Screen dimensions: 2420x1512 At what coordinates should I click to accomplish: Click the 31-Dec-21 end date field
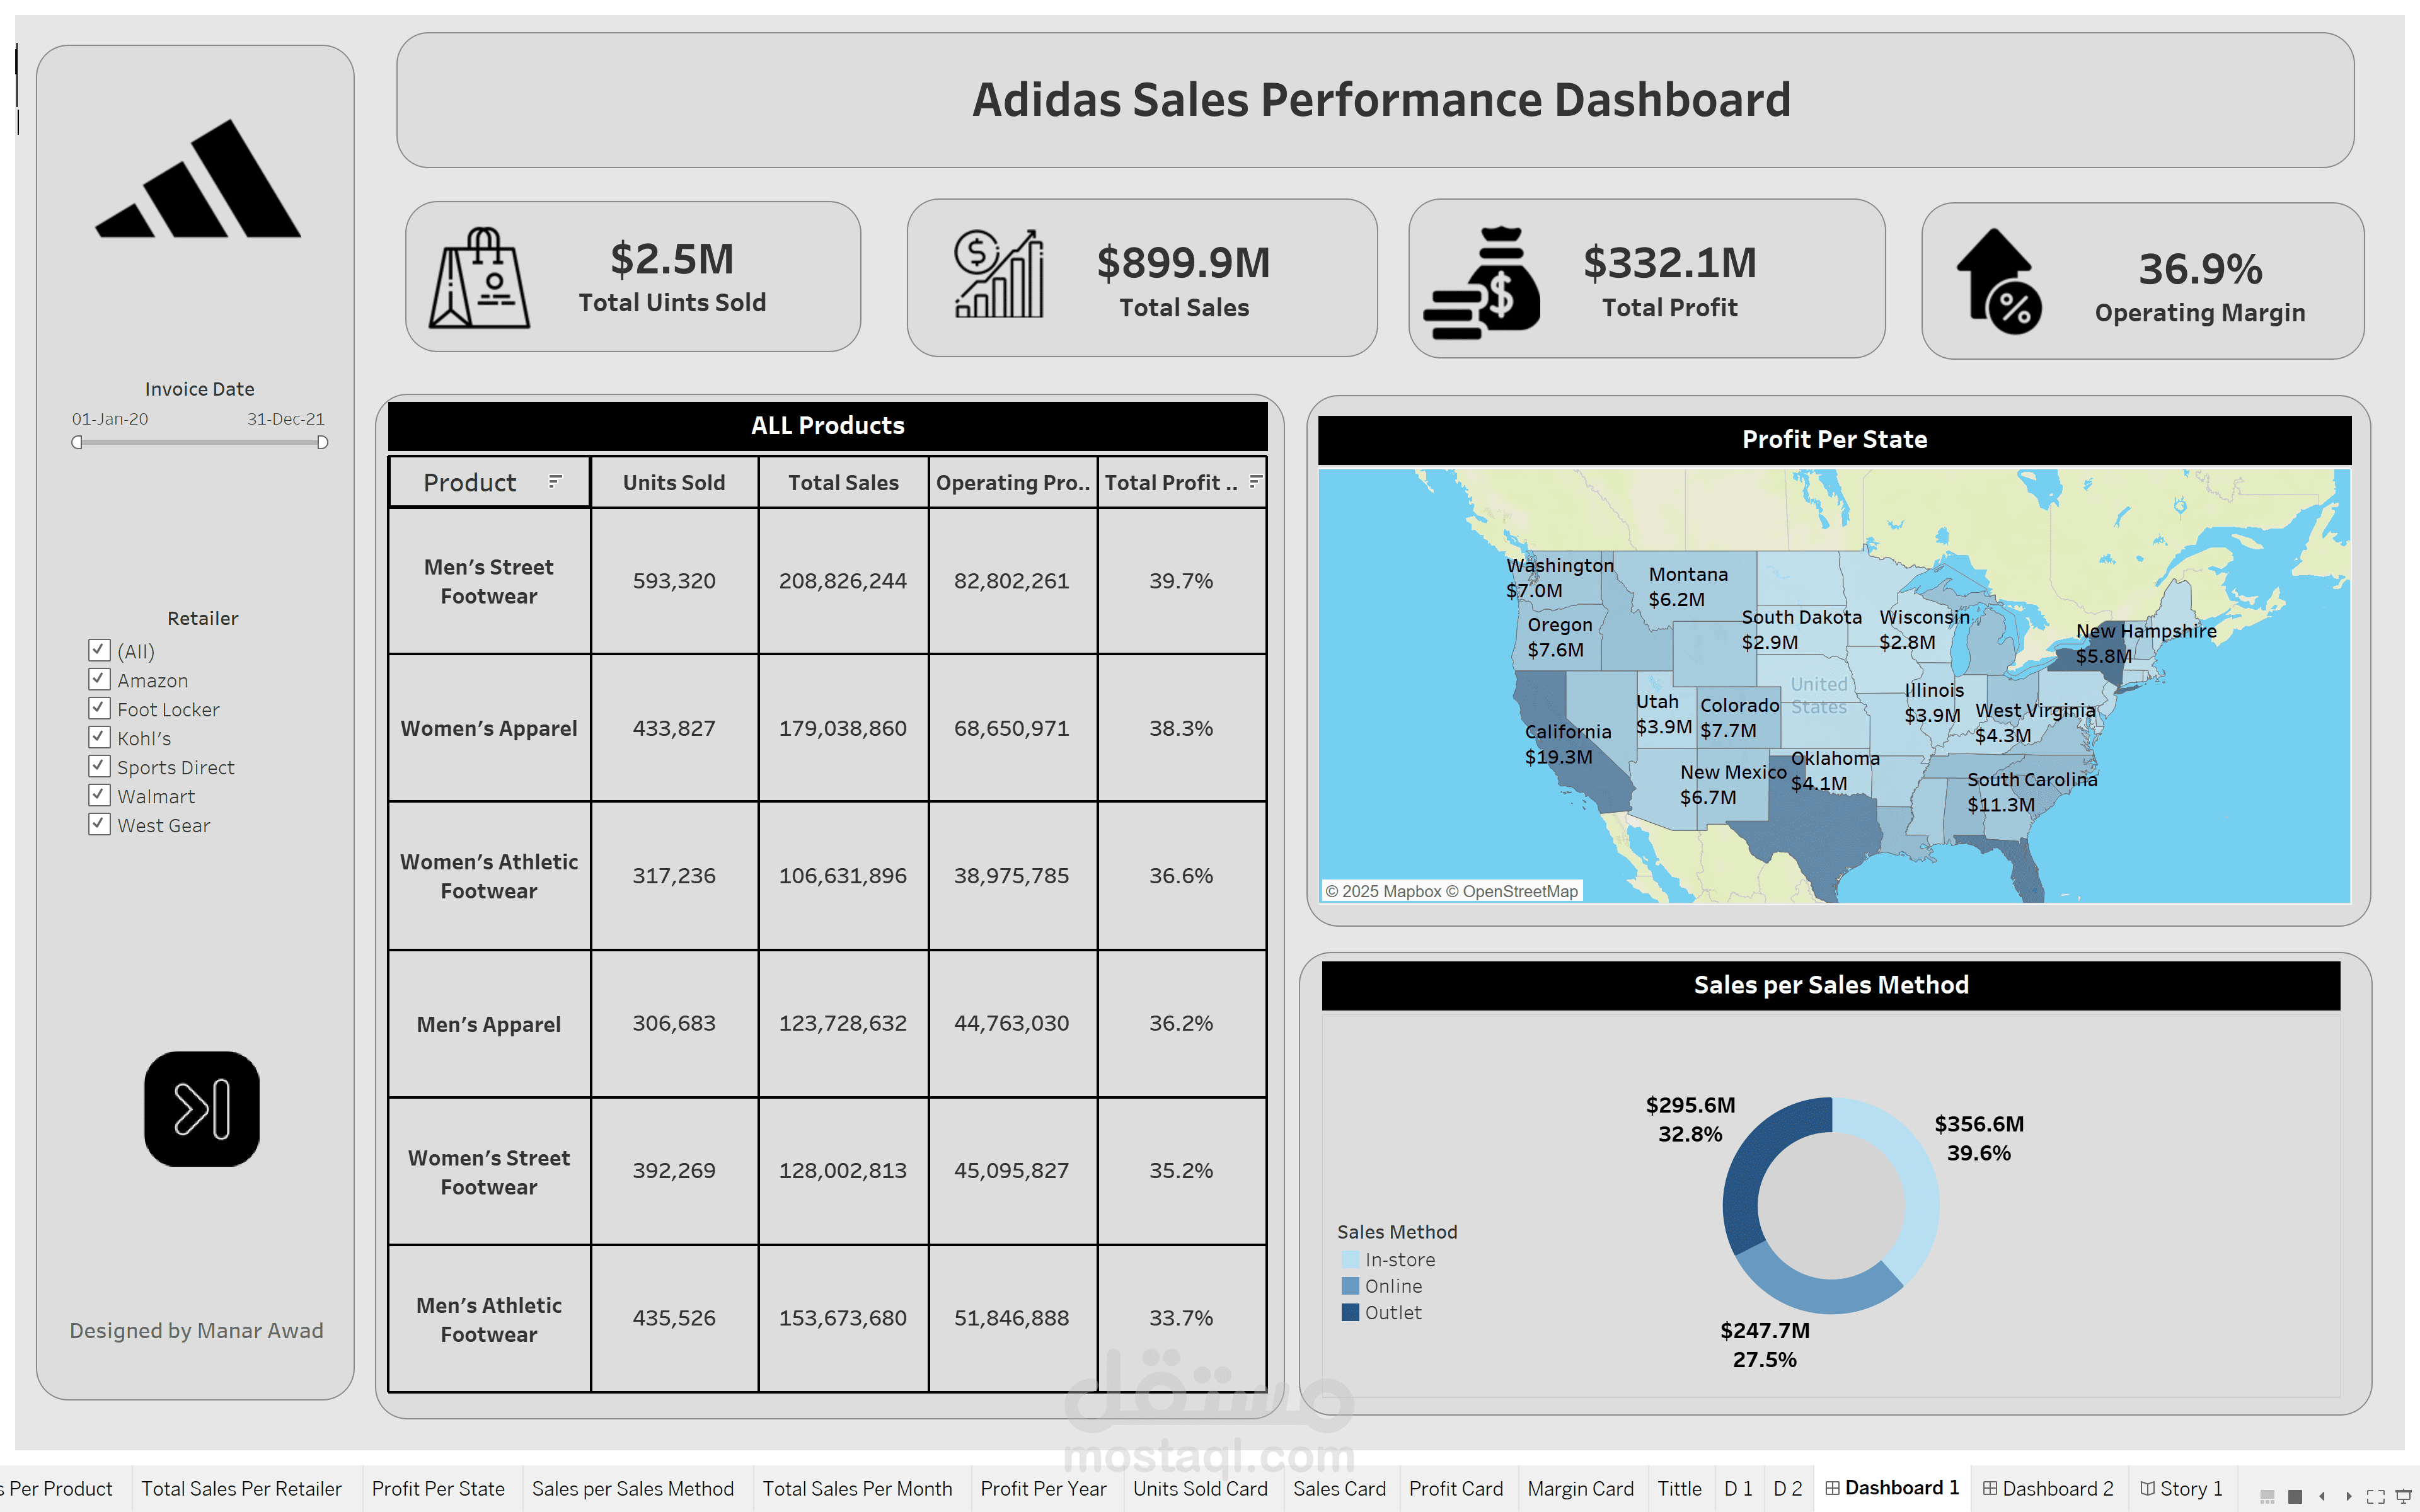[x=286, y=419]
